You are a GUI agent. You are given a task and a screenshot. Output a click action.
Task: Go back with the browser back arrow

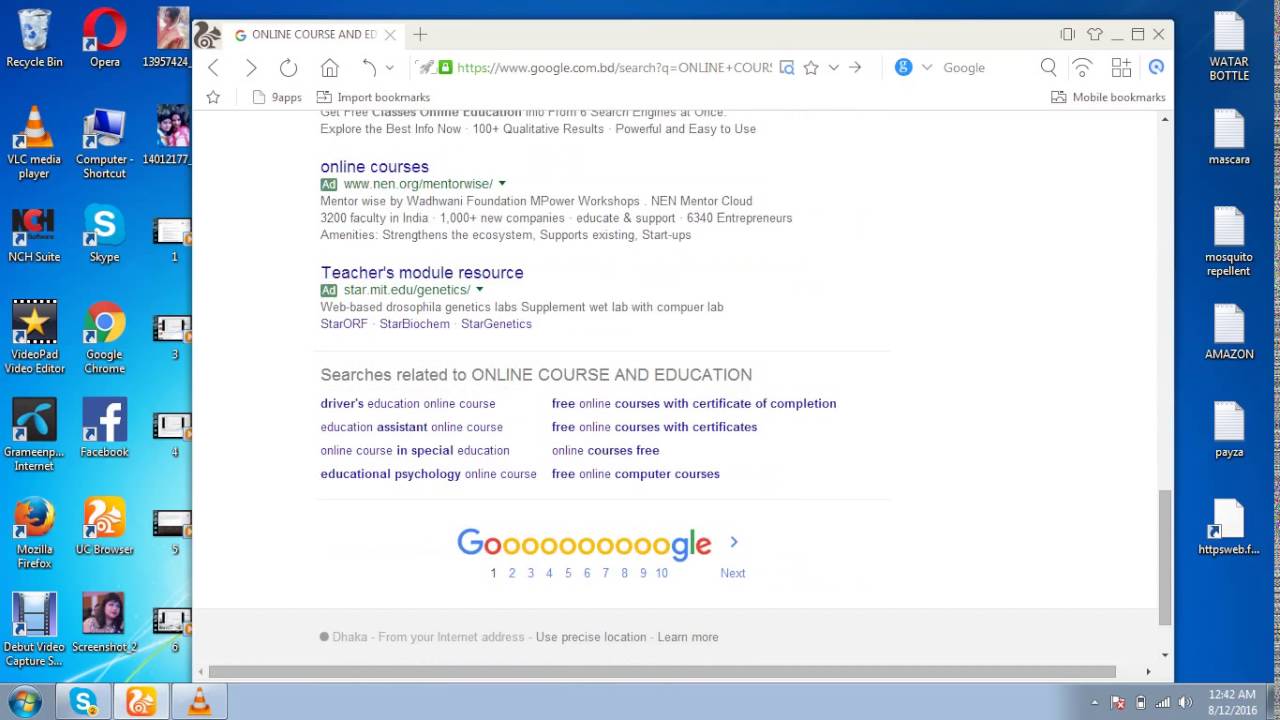point(213,67)
